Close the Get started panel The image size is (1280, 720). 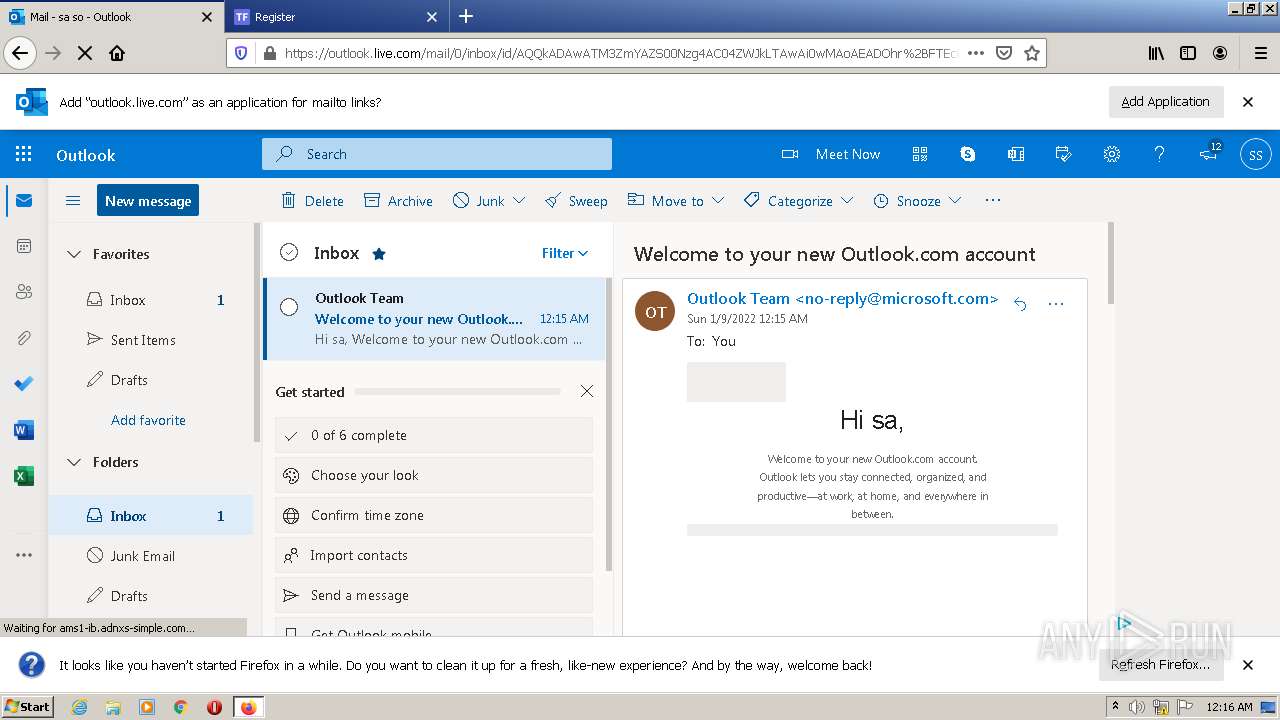click(587, 391)
